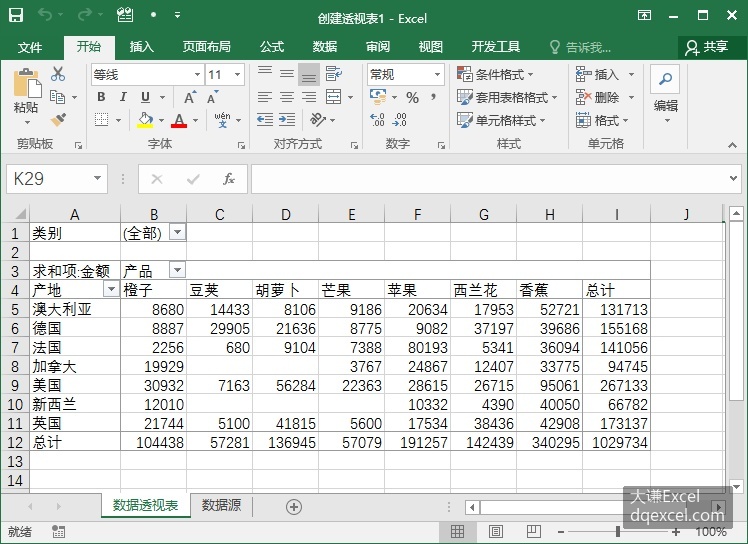This screenshot has width=748, height=544.
Task: Switch to the 页面布局 tab
Action: pyautogui.click(x=206, y=47)
